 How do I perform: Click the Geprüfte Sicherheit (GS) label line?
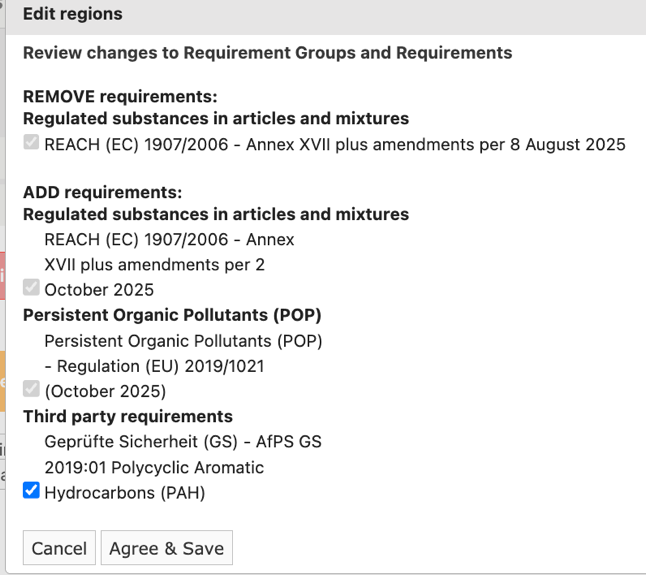(183, 442)
